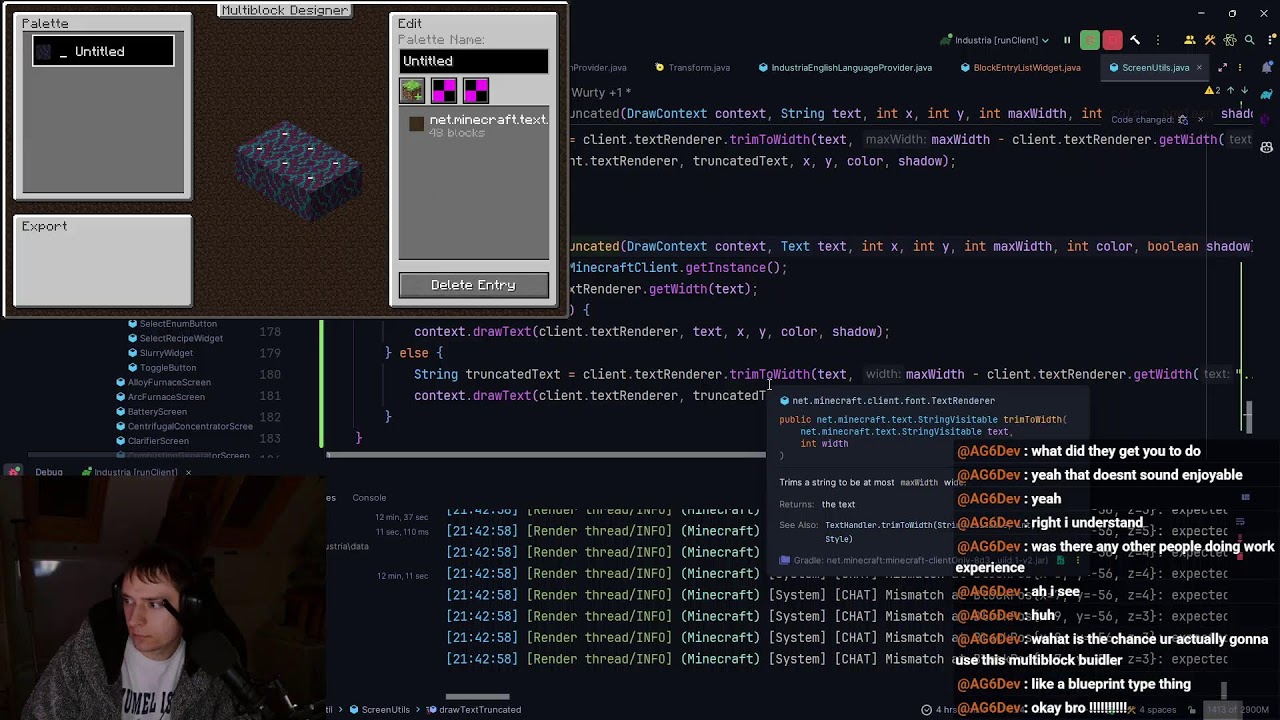
Task: Click the Export panel header
Action: (x=45, y=226)
